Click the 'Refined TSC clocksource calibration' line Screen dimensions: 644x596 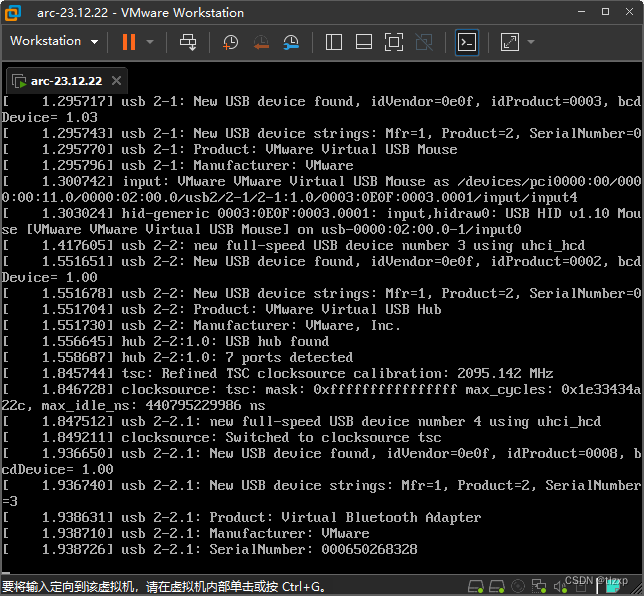[x=278, y=373]
